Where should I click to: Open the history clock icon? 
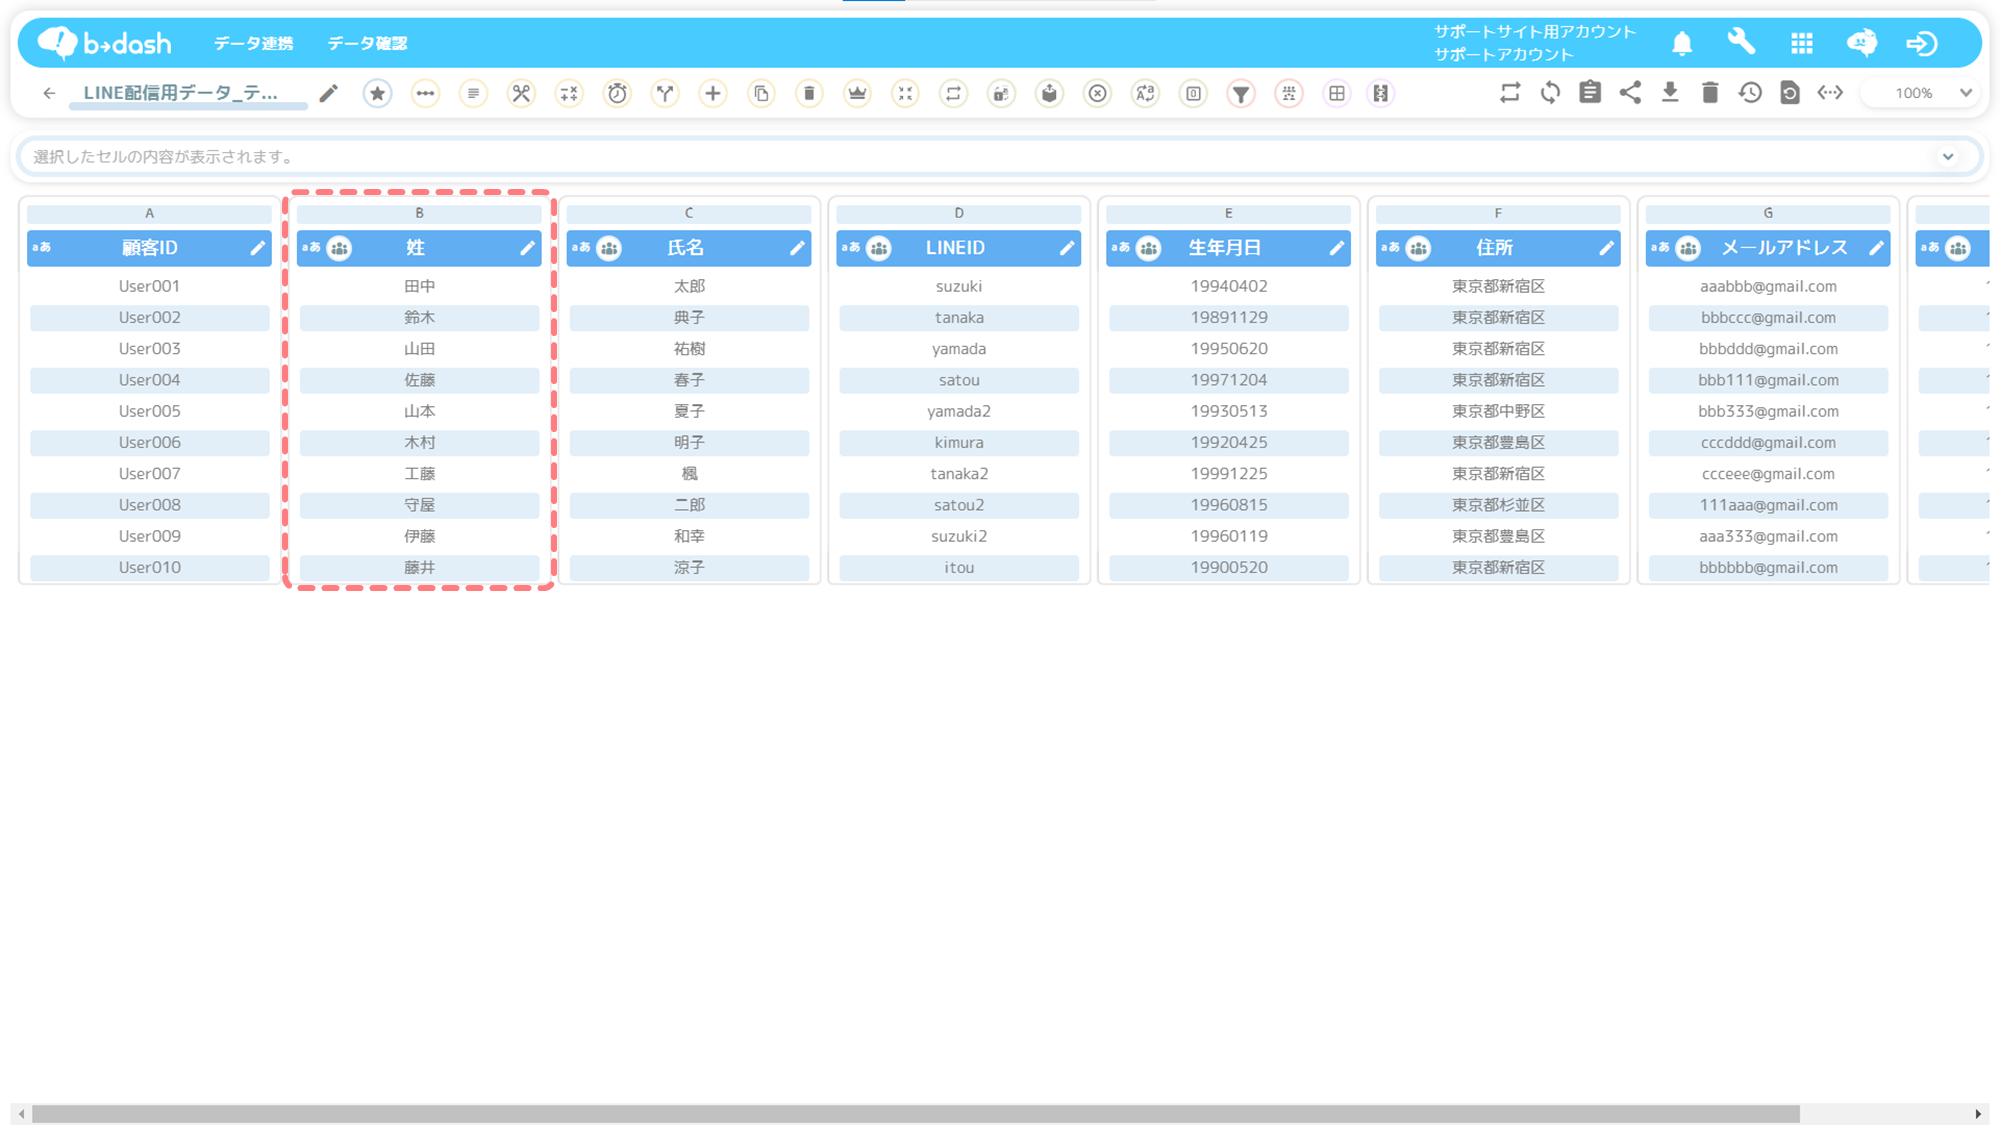[1750, 93]
